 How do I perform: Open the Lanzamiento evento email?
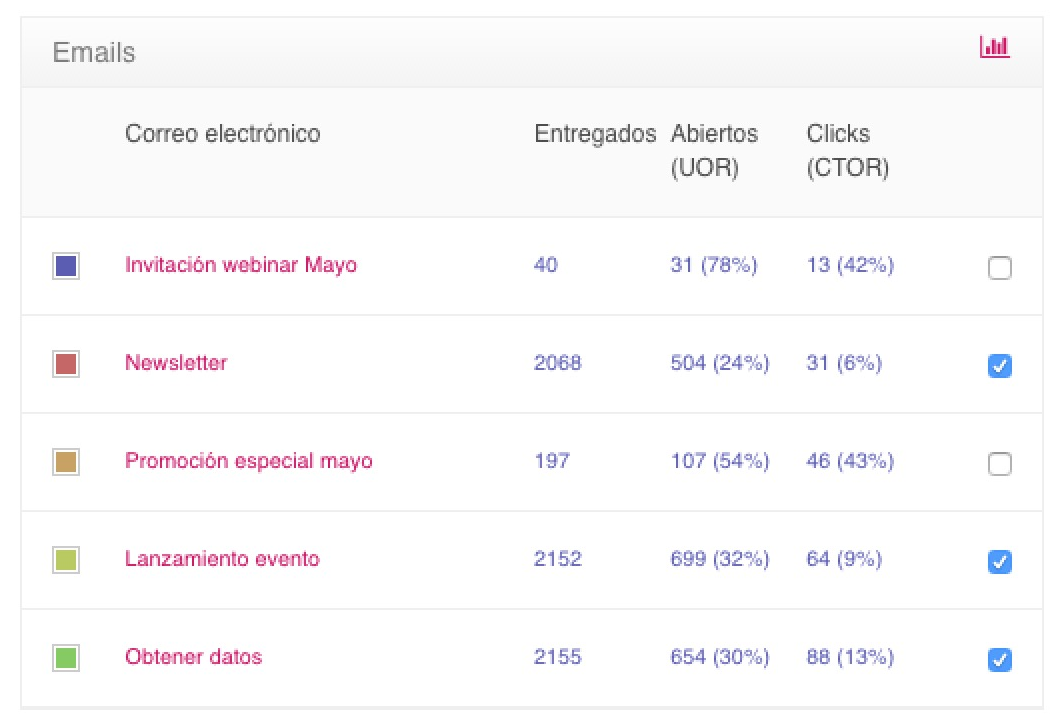point(222,559)
